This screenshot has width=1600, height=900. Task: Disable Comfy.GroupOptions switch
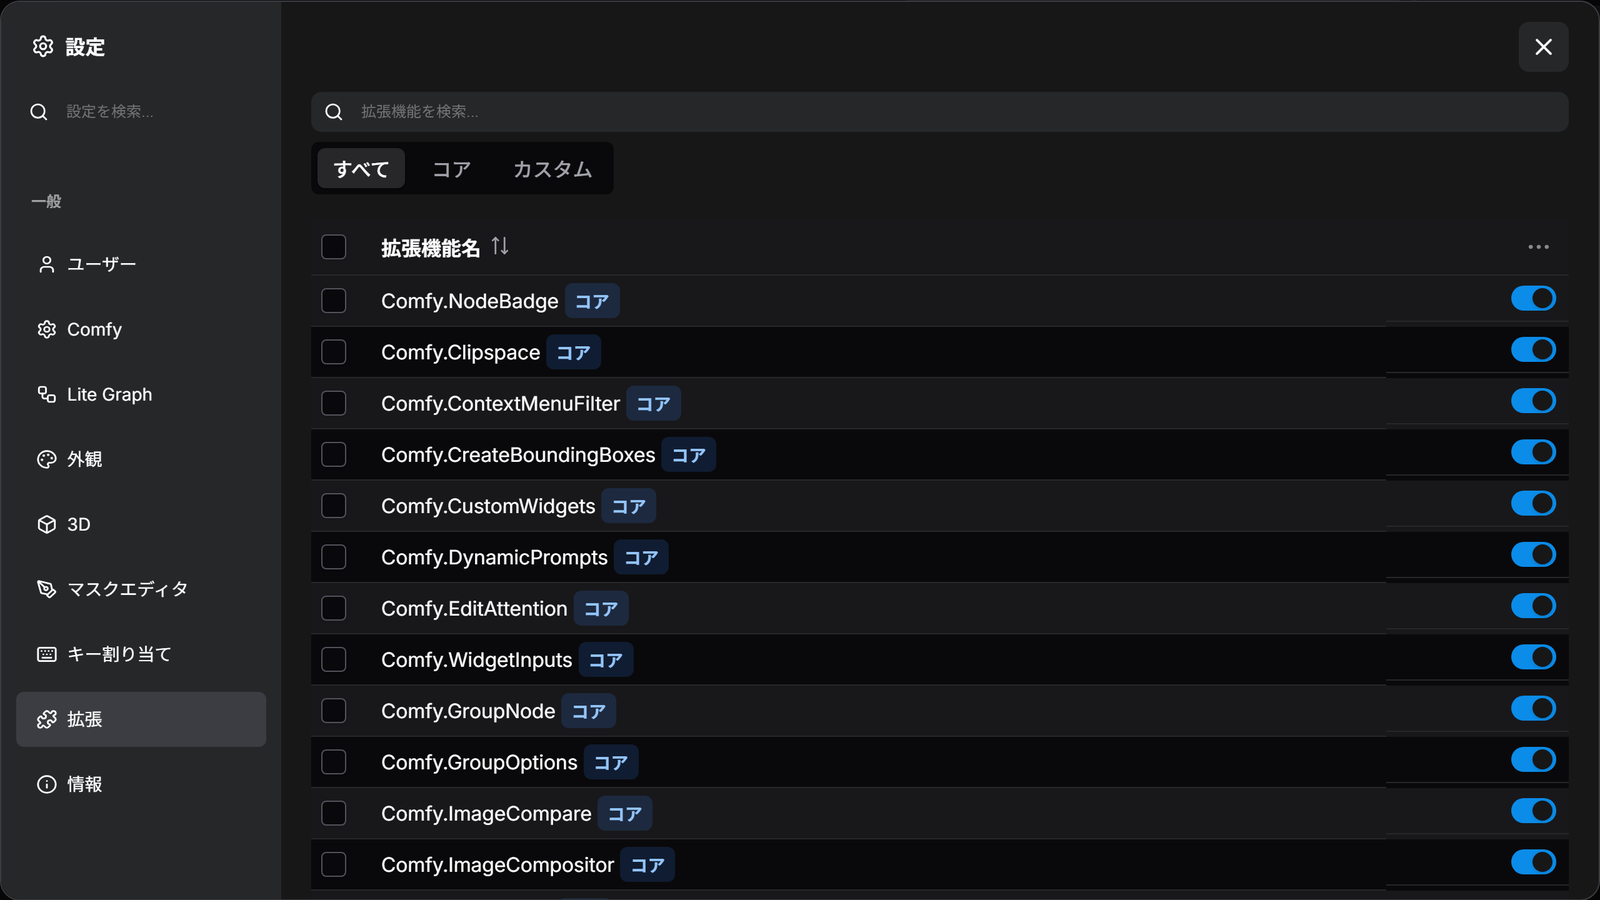click(1533, 760)
